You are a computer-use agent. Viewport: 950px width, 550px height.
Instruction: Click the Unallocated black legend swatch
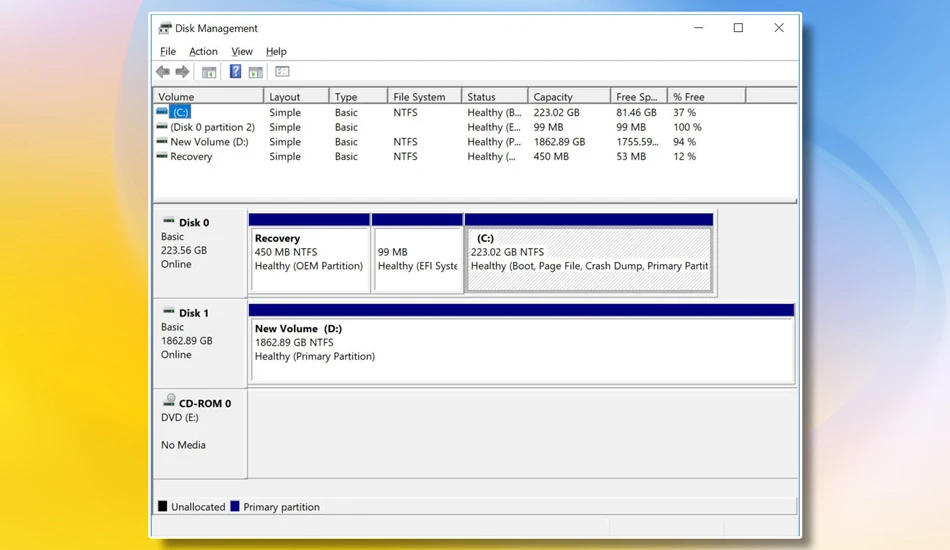162,506
